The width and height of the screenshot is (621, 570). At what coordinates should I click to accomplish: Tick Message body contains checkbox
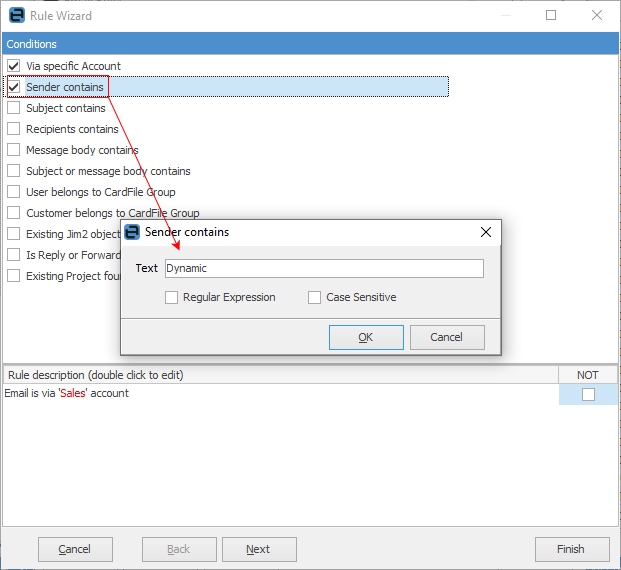pos(13,150)
